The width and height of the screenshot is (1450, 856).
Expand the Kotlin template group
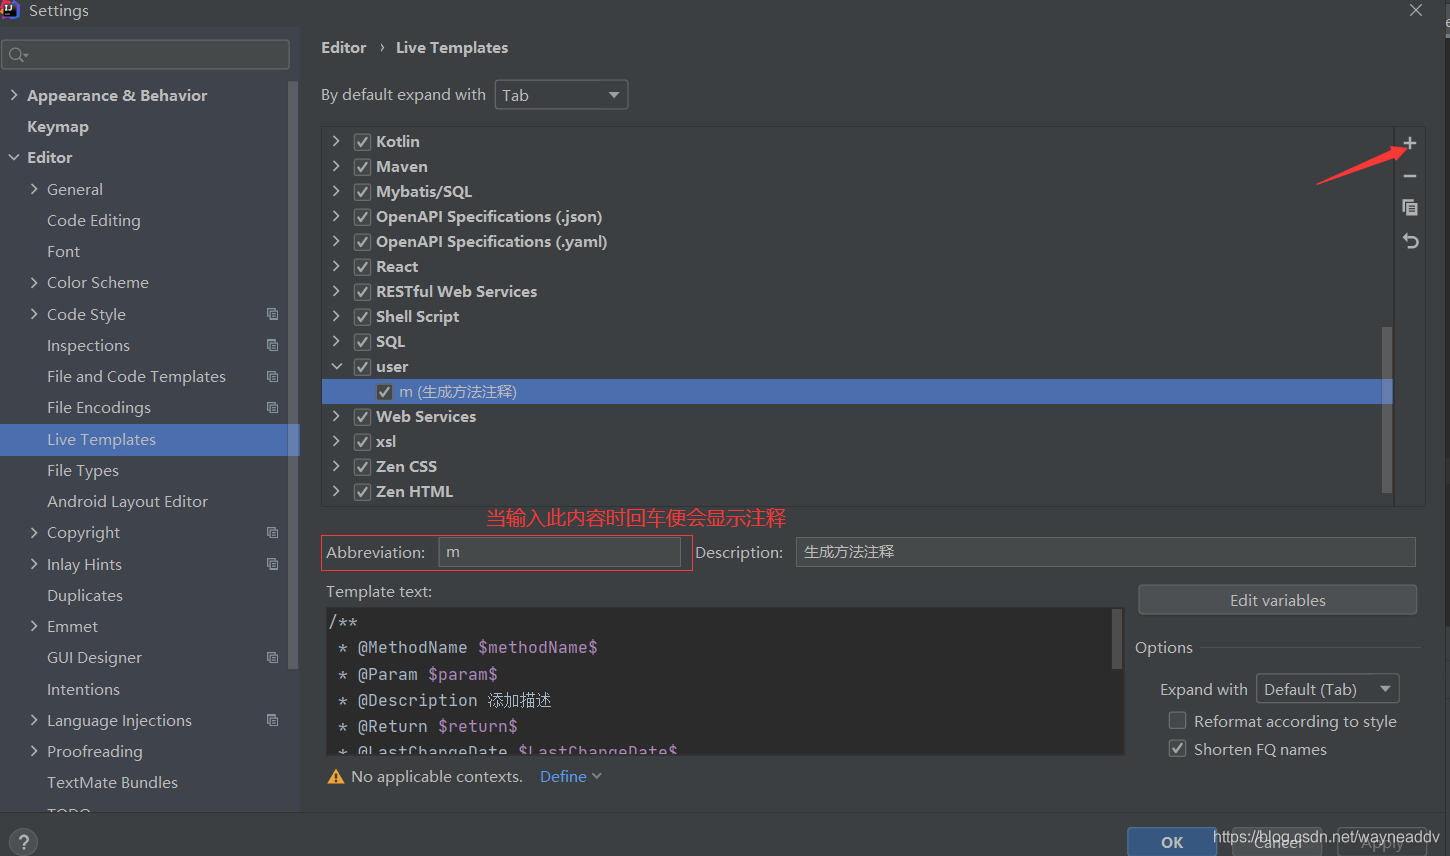336,141
